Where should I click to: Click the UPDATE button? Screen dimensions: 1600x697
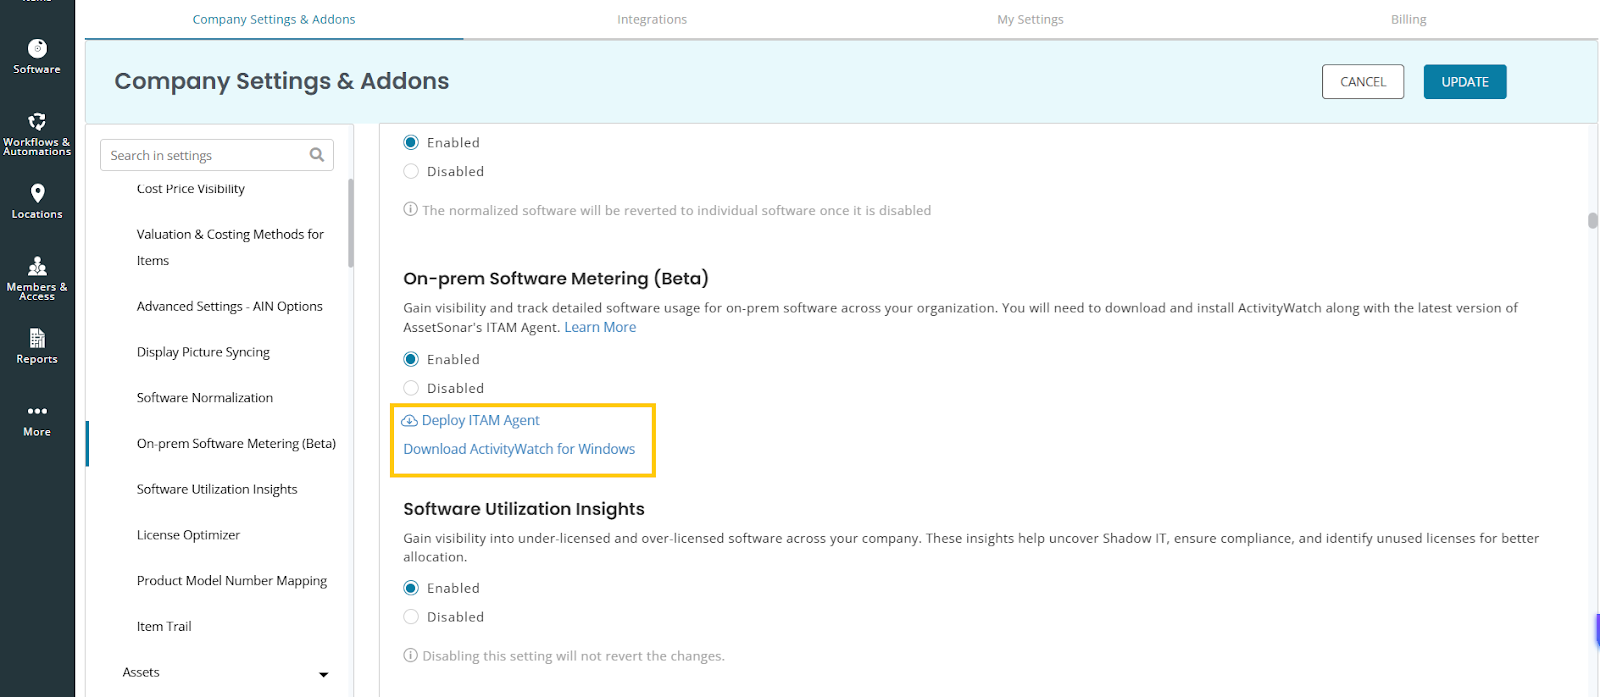pos(1464,82)
